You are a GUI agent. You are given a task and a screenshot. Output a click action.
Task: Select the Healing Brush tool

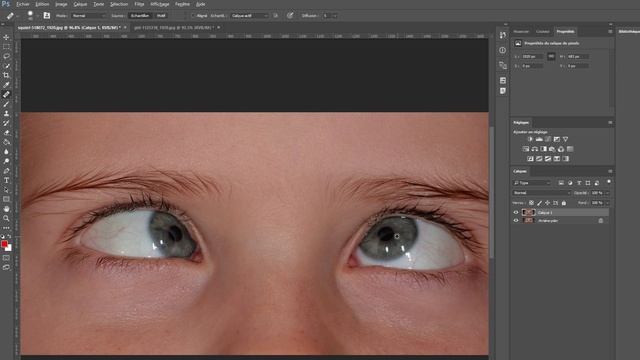(x=6, y=94)
